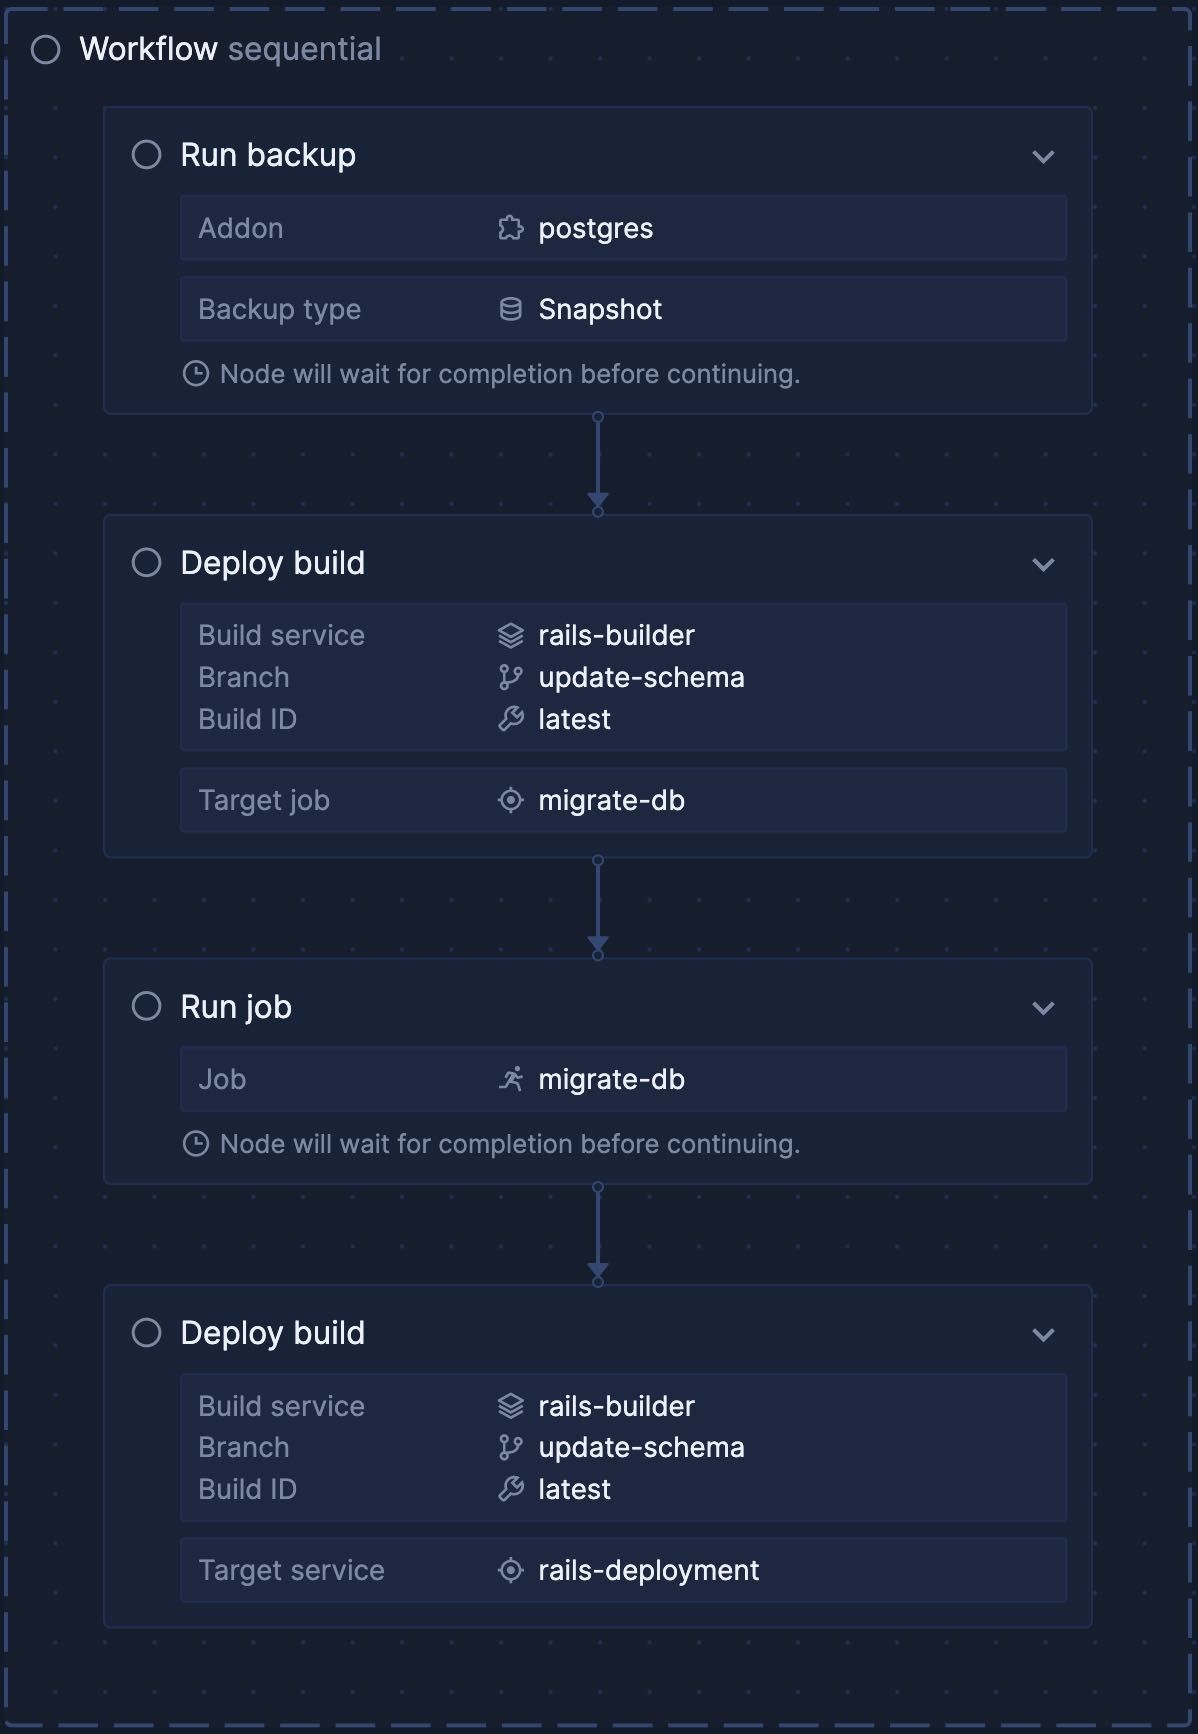Viewport: 1198px width, 1734px height.
Task: Click the update-schema branch icon
Action: (510, 677)
